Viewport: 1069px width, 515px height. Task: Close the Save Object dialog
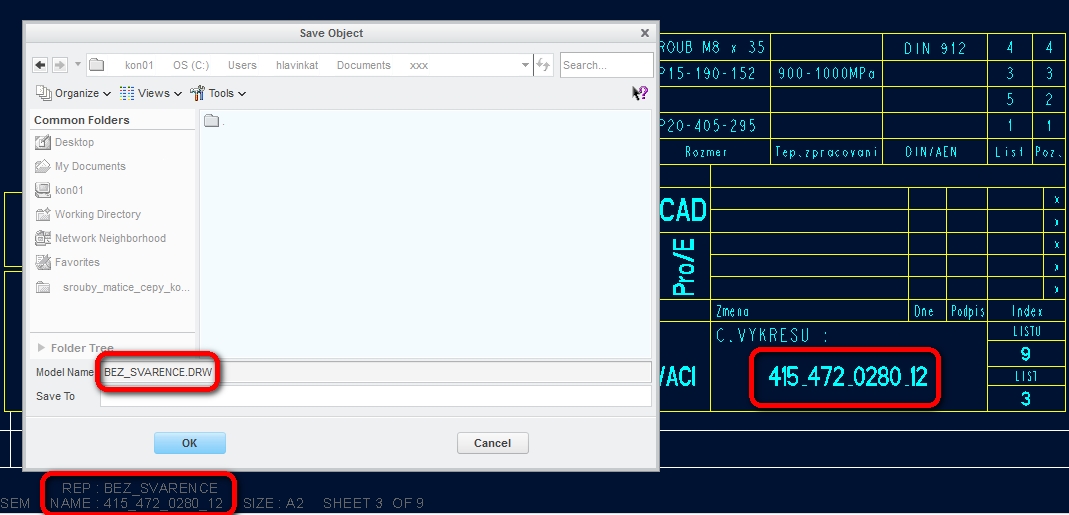tap(644, 33)
